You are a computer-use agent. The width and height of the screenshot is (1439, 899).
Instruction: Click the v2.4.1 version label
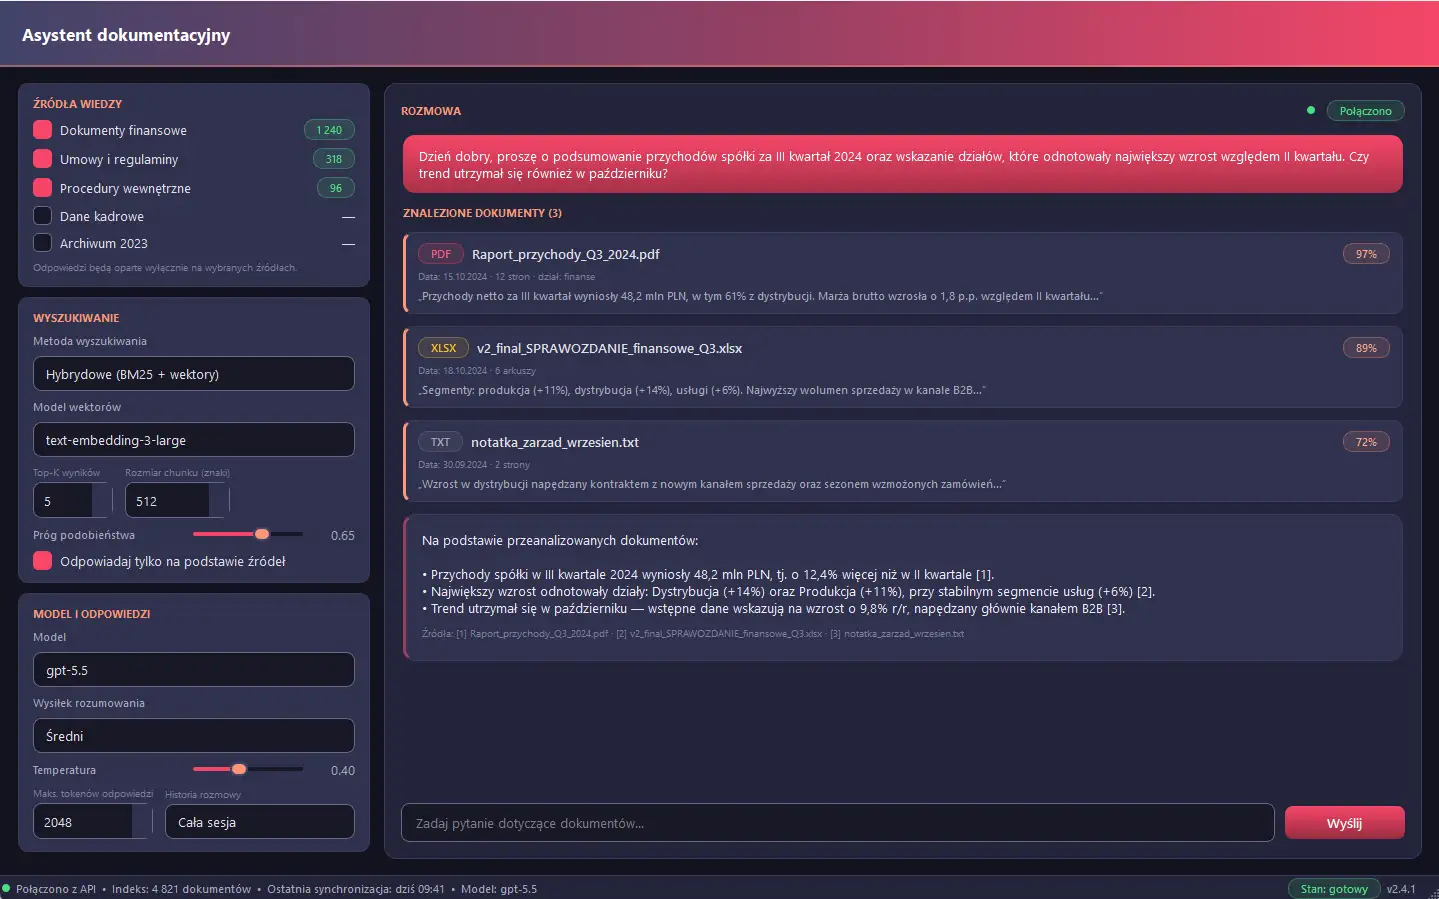(1401, 889)
